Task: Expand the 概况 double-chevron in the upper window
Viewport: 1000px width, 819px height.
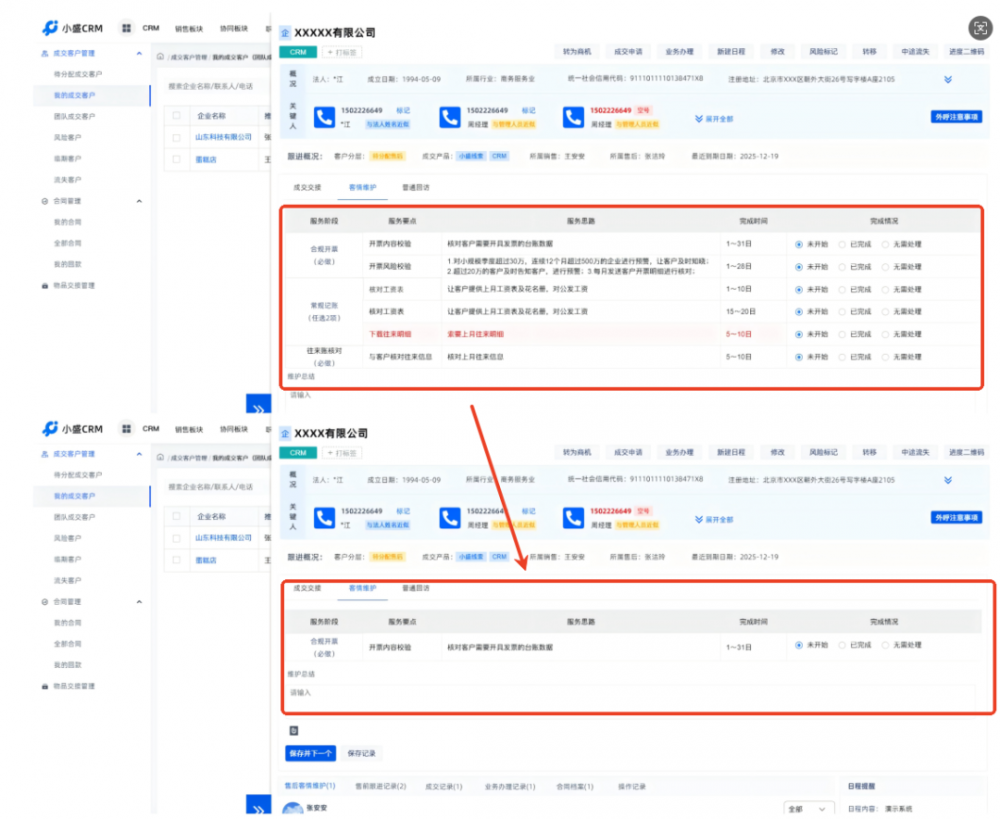Action: (x=947, y=78)
